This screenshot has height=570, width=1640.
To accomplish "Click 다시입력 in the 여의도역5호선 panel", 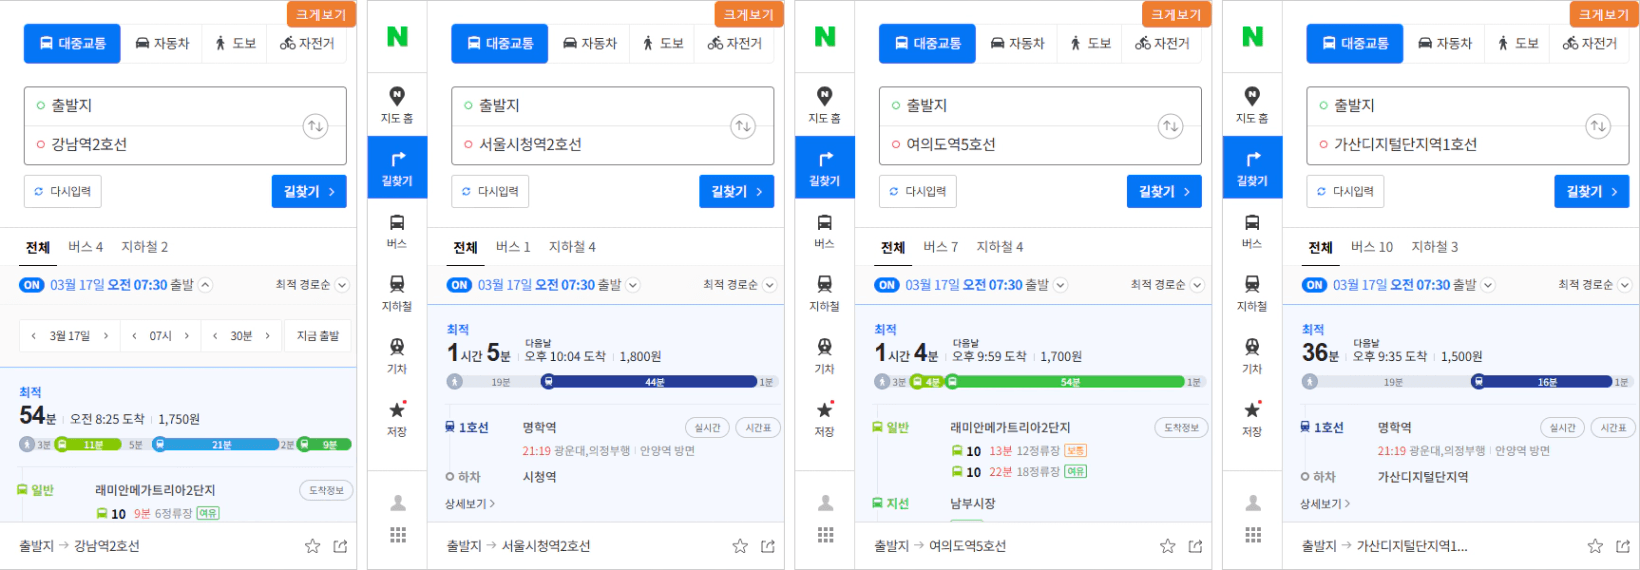I will [917, 191].
